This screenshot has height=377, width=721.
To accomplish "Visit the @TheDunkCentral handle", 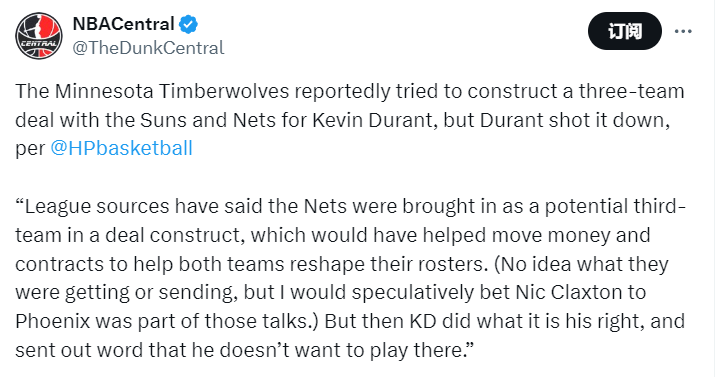I will 149,48.
